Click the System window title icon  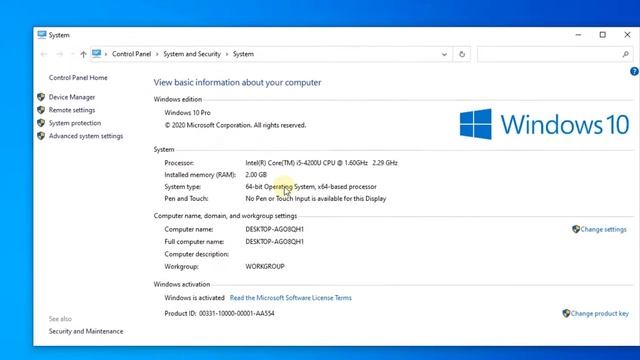click(x=42, y=35)
